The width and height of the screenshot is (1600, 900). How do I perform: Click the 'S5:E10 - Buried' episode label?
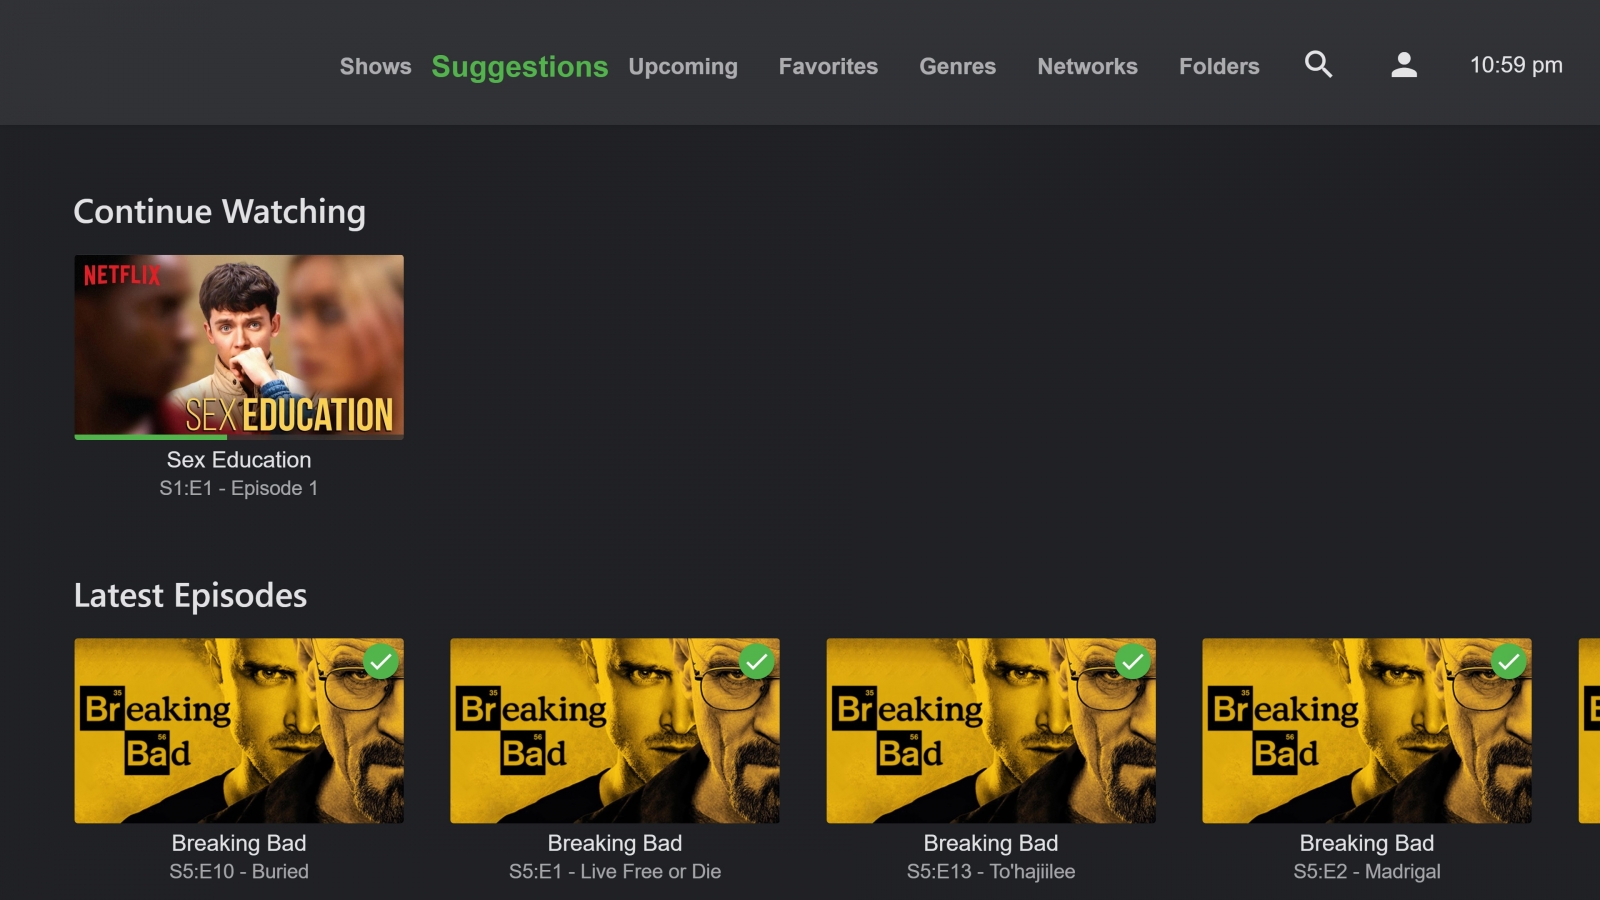239,871
